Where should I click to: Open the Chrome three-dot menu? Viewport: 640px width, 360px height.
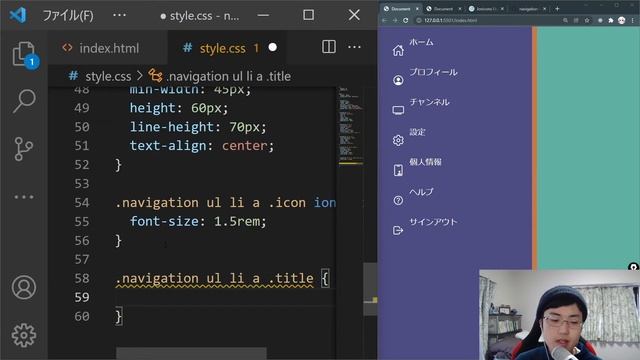[633, 20]
